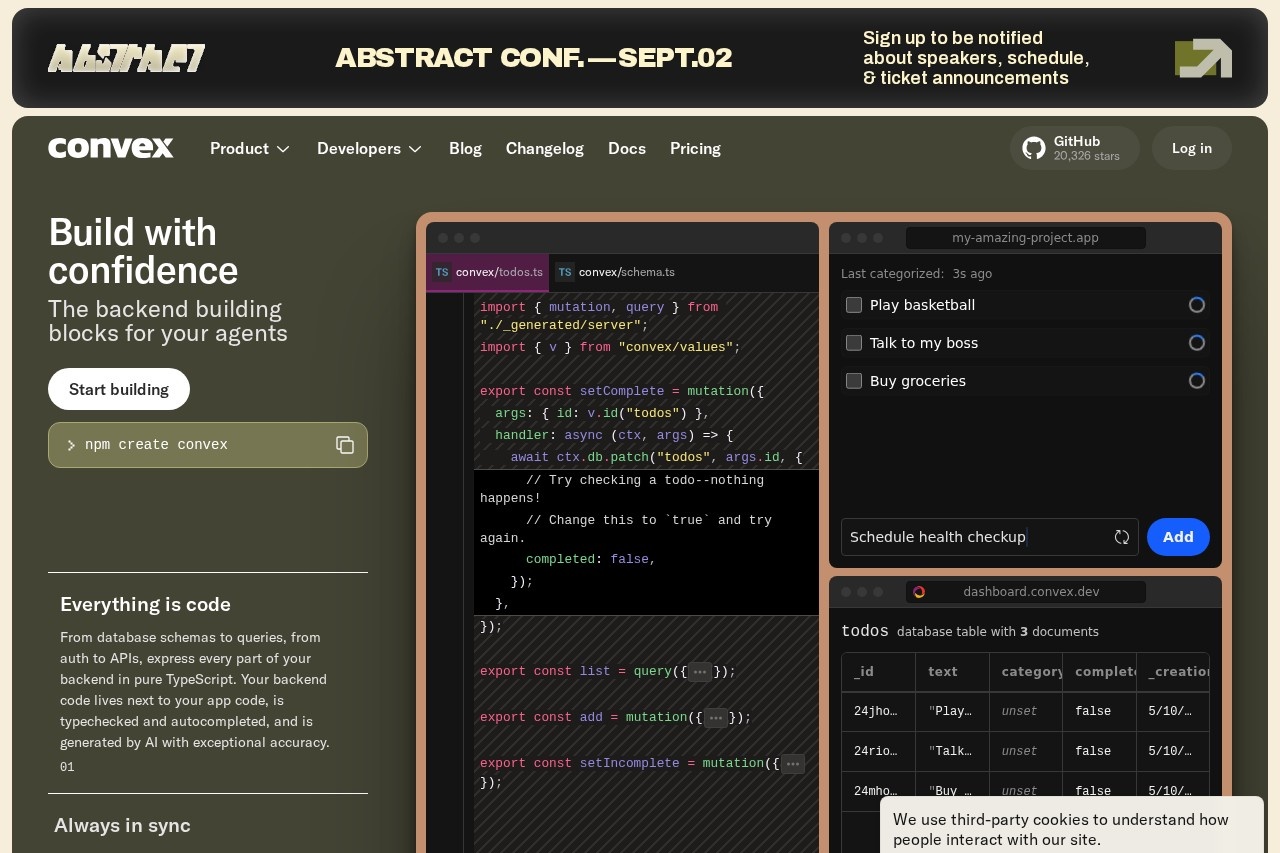
Task: Click the false cell in 24rio… row
Action: pos(1099,751)
